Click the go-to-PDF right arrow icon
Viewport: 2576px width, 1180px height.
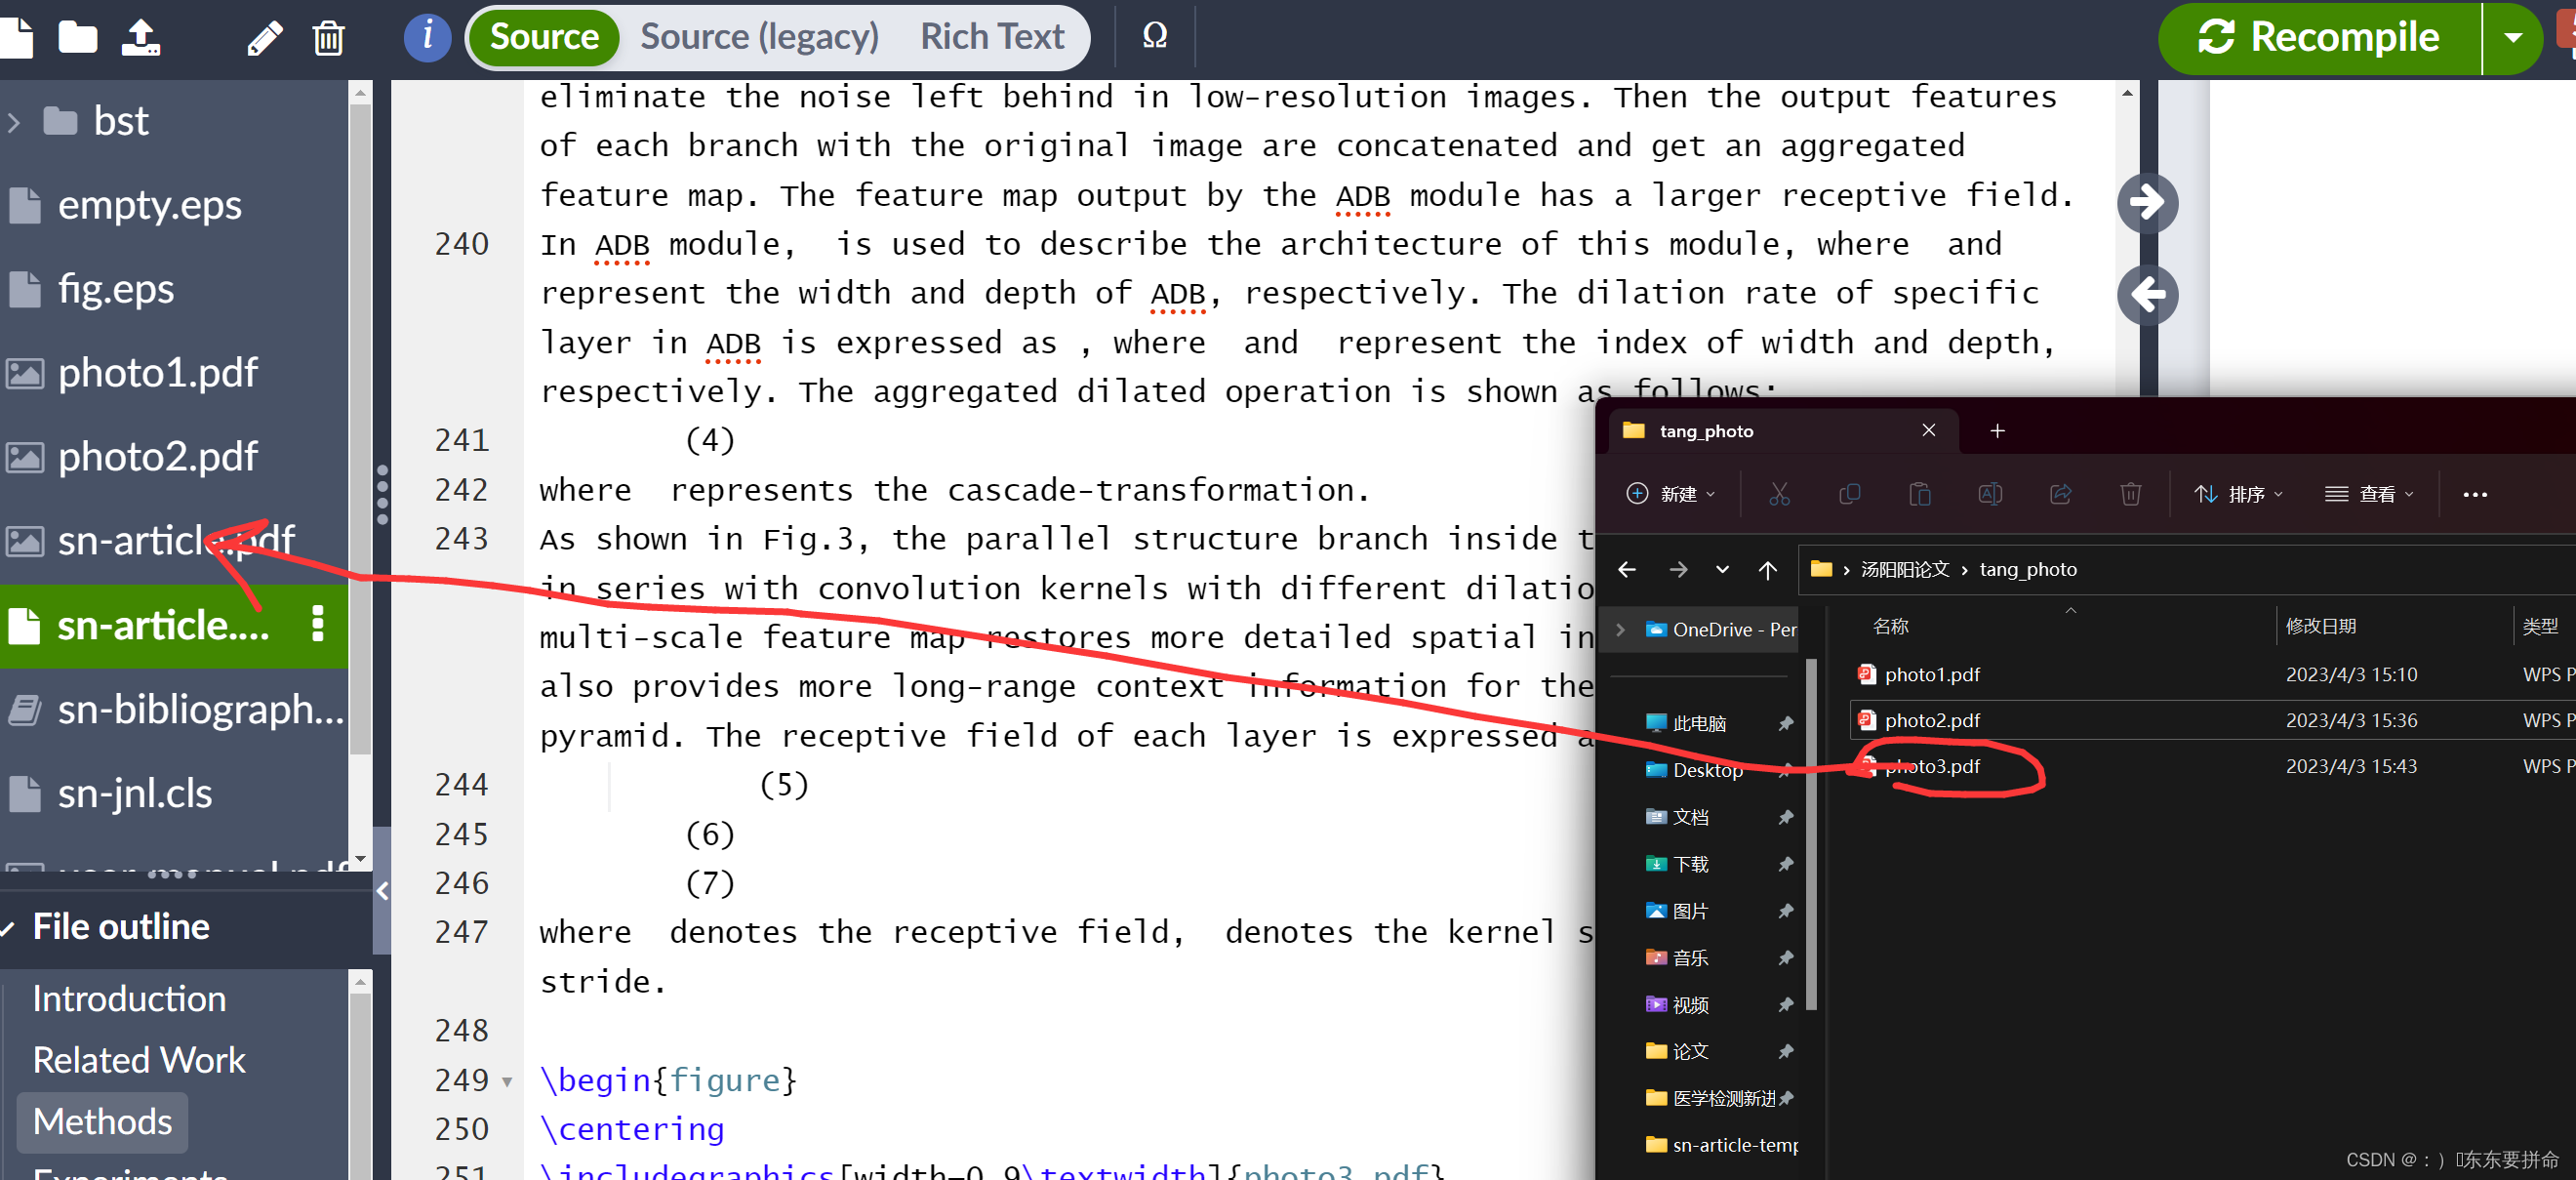(x=2147, y=203)
